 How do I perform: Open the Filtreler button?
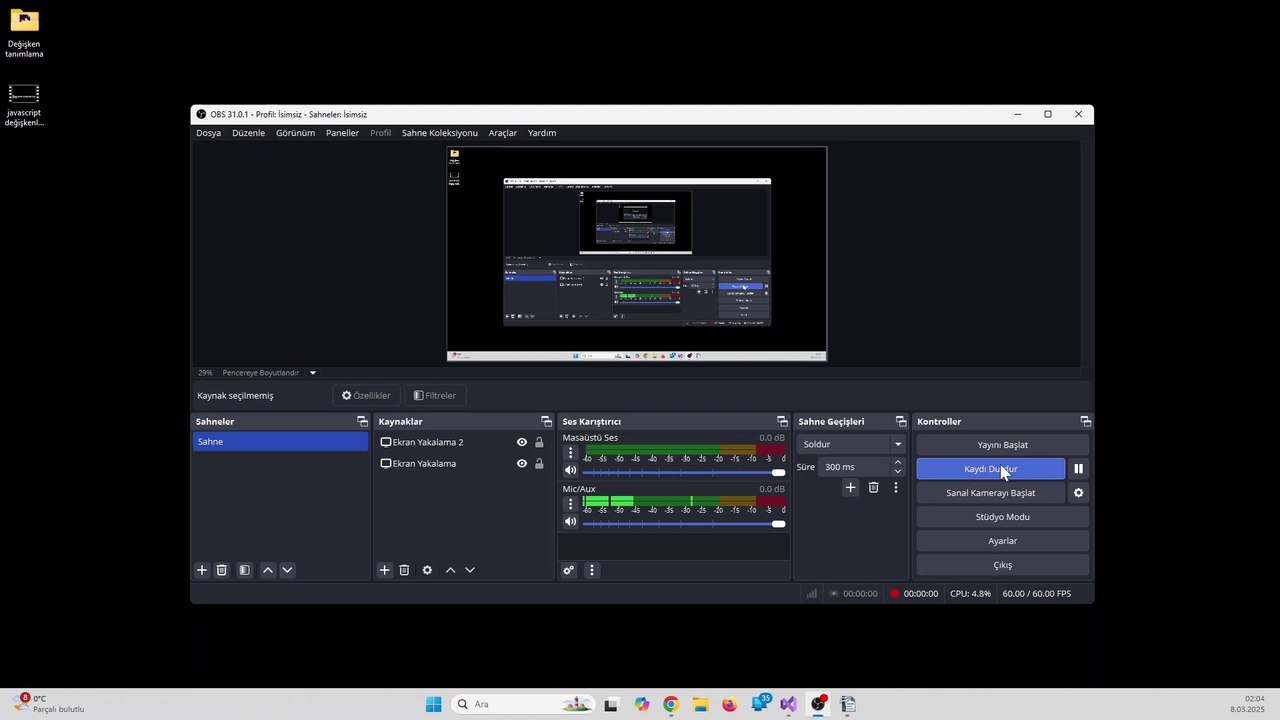(x=435, y=396)
